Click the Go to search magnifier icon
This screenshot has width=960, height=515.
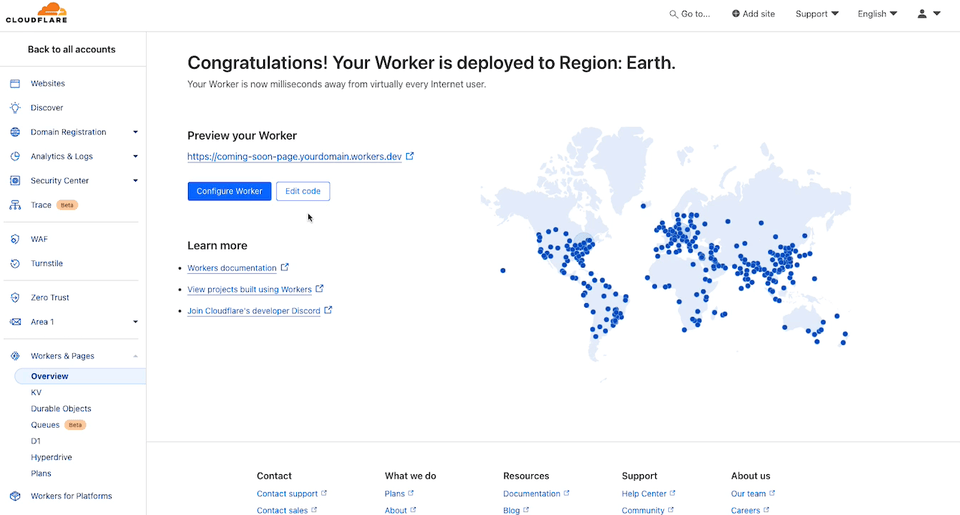click(673, 14)
